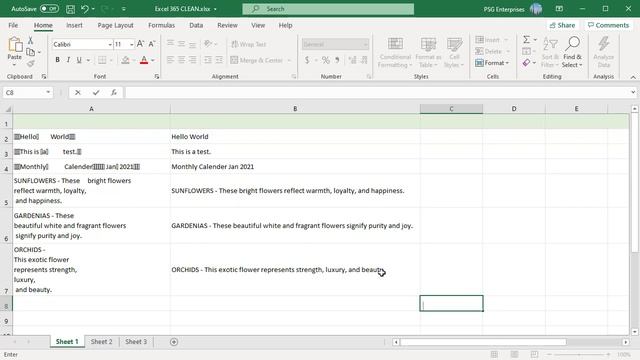Click the Save icon in title bar
Screen dimensions: 640x360
tap(70, 9)
